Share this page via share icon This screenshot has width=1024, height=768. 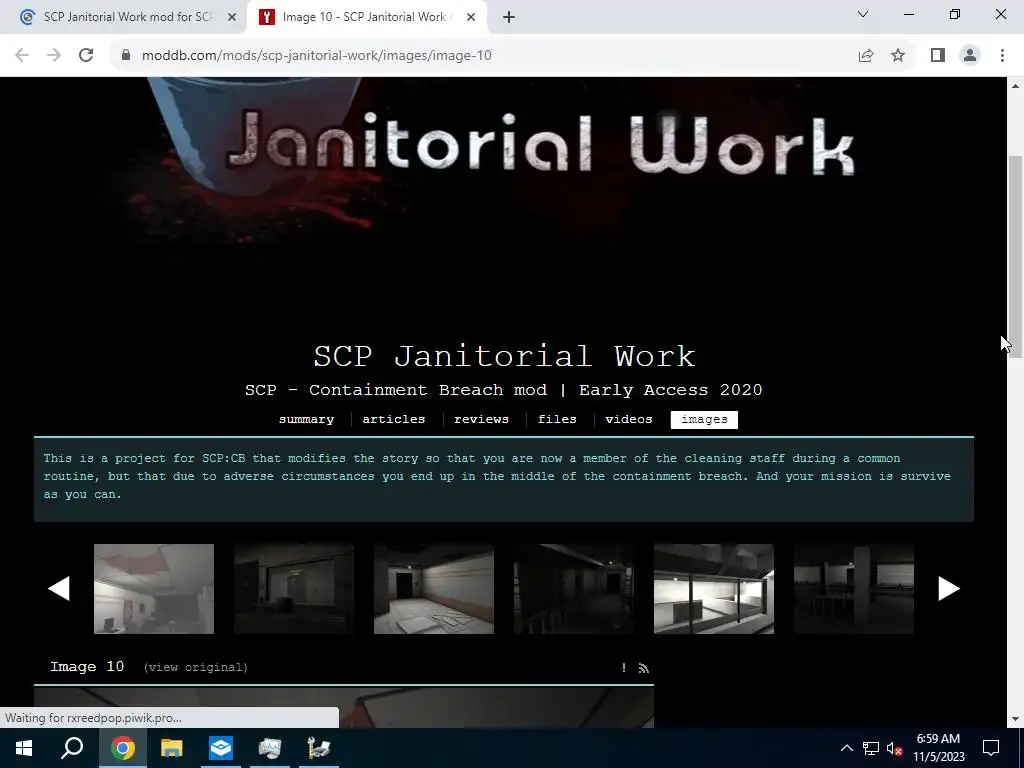point(866,56)
